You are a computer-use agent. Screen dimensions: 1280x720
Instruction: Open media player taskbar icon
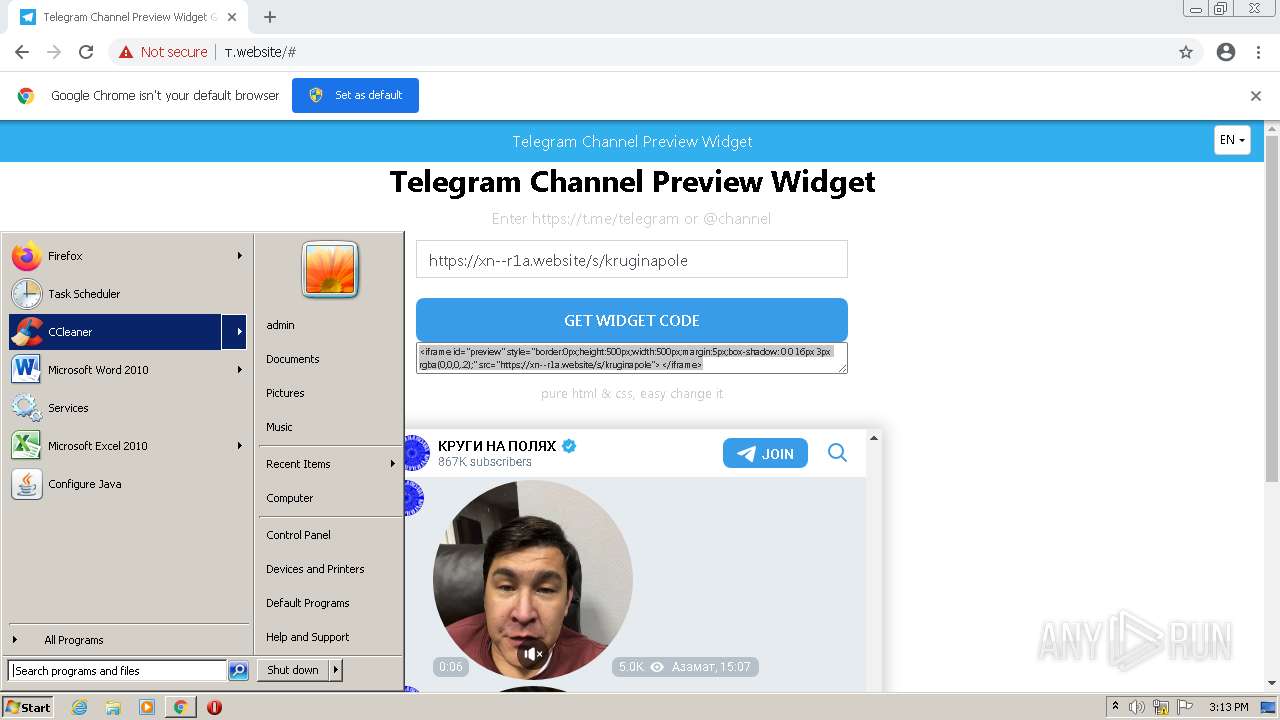147,707
